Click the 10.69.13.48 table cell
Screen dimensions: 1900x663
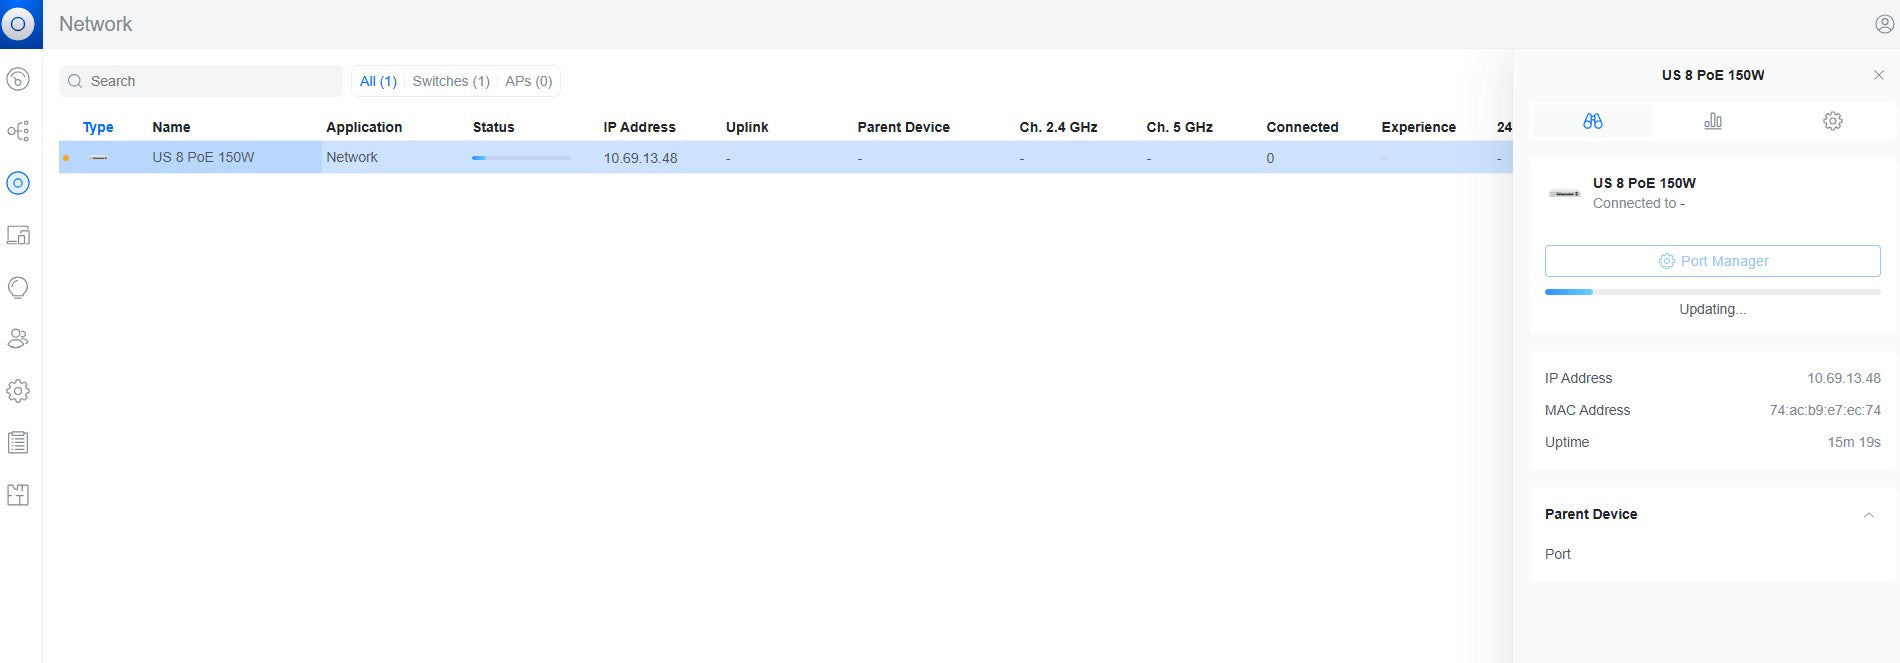(640, 158)
